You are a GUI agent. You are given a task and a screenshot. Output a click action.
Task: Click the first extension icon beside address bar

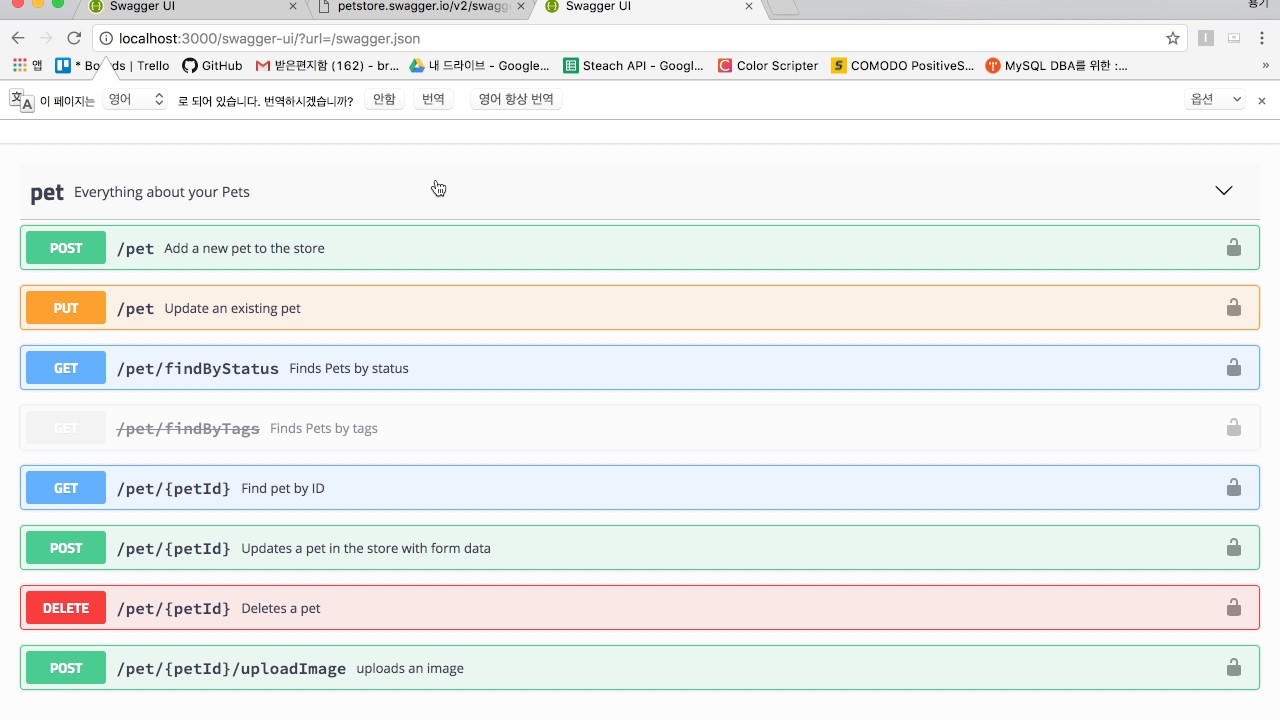pyautogui.click(x=1206, y=38)
